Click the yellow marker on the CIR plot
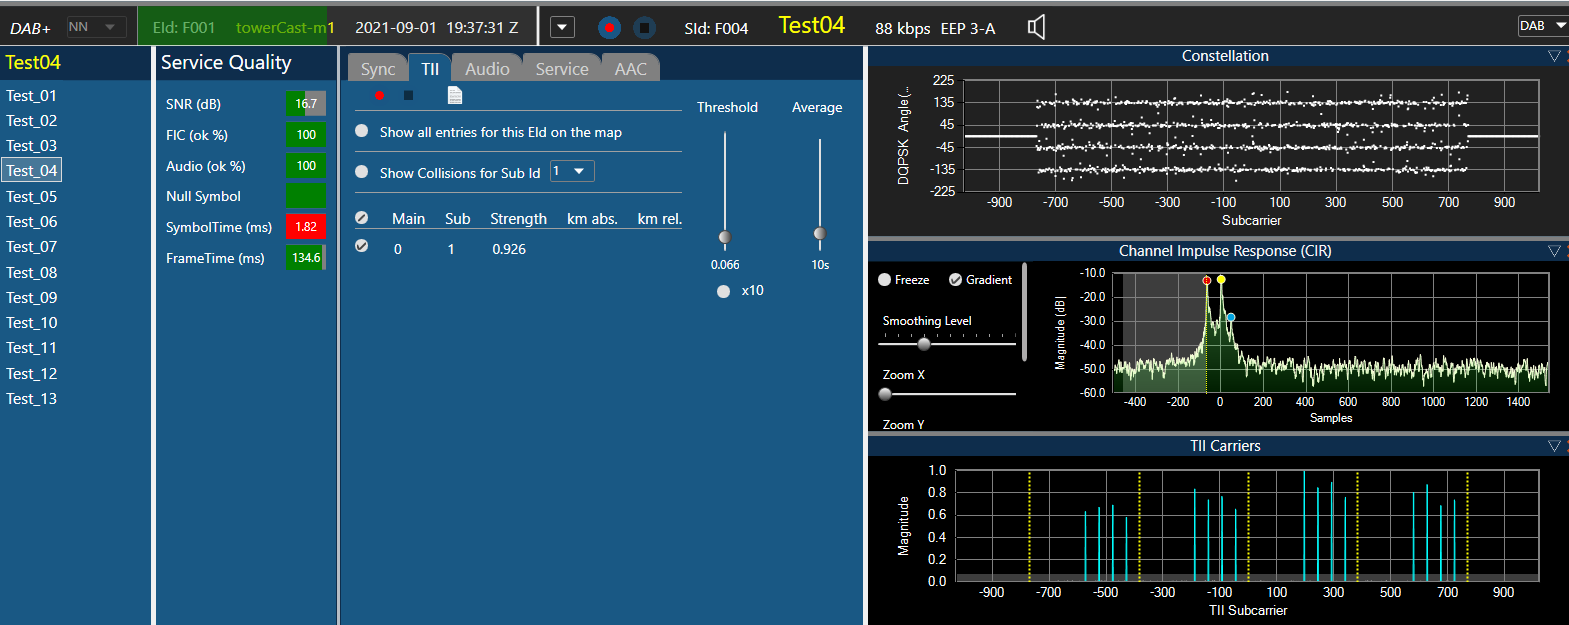This screenshot has width=1569, height=625. pos(1221,280)
